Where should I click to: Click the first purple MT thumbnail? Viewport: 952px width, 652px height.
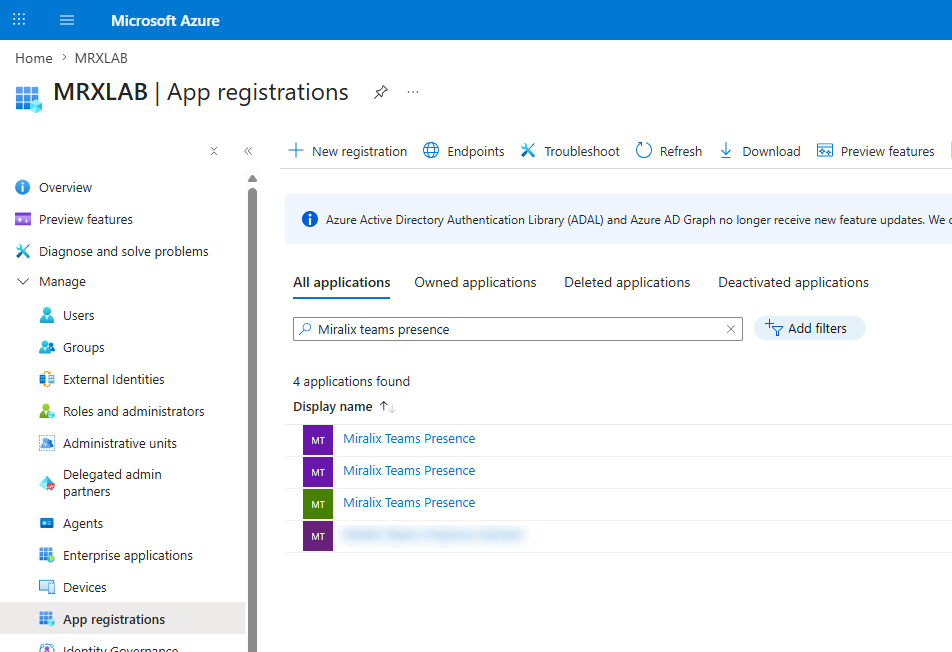tap(318, 440)
